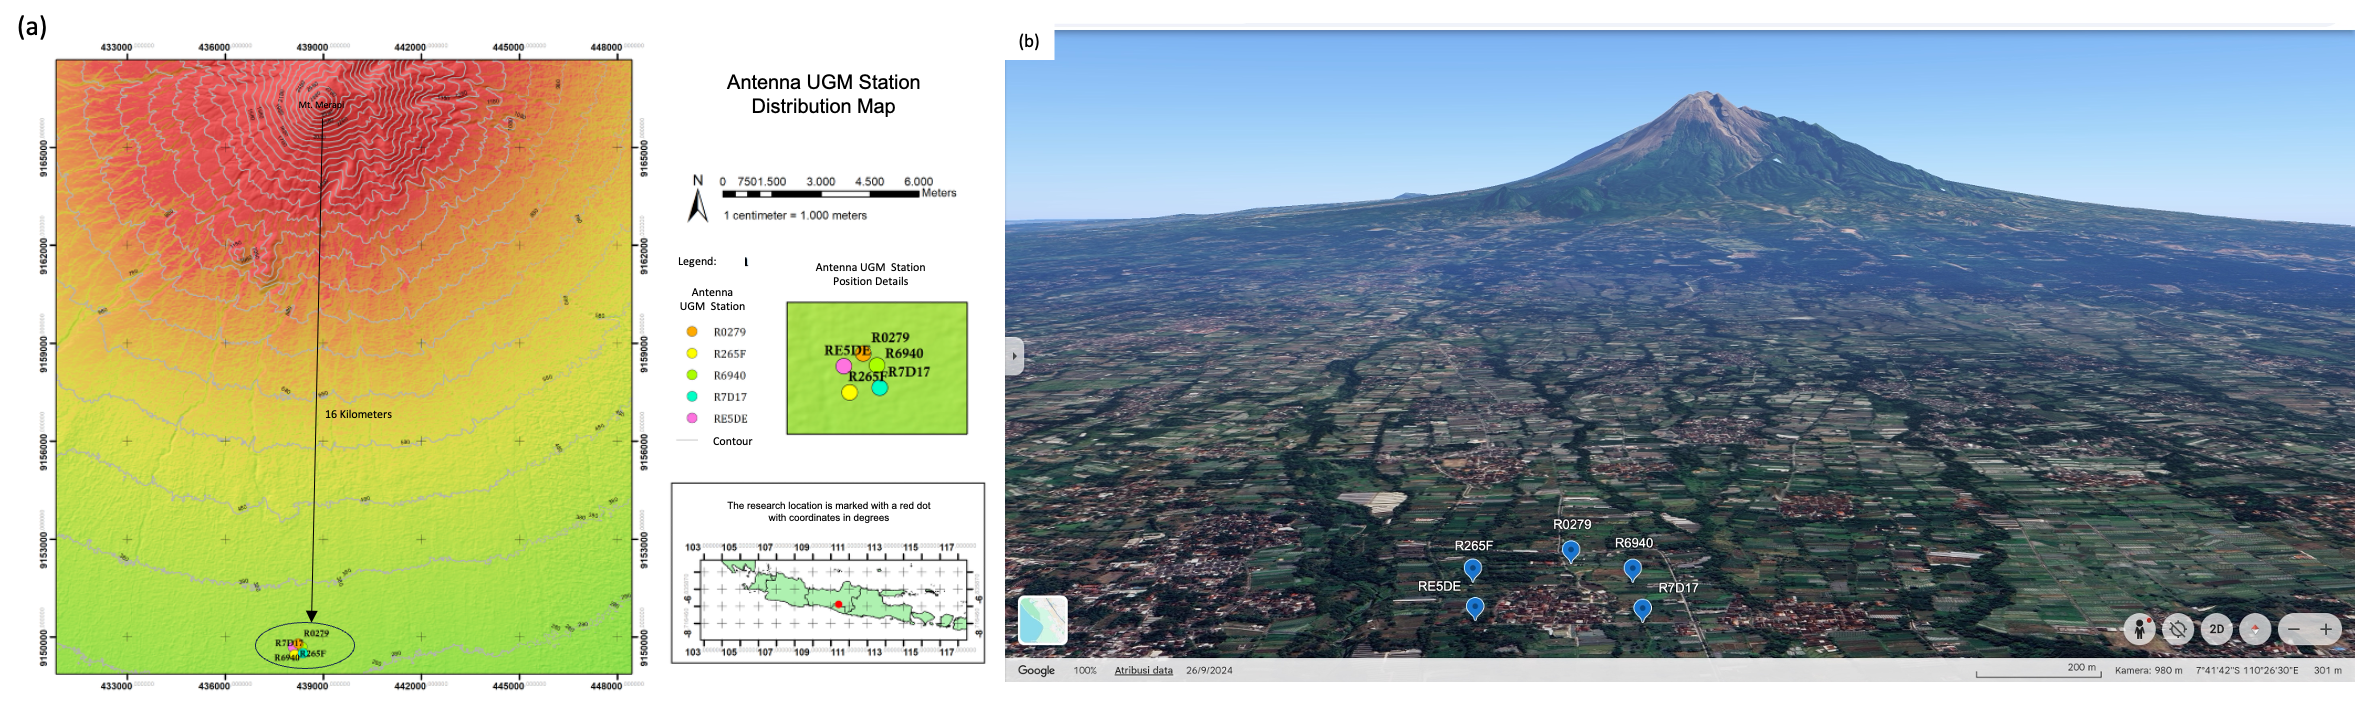The image size is (2356, 708).
Task: Select the R6940 placemark pin
Action: click(1632, 569)
